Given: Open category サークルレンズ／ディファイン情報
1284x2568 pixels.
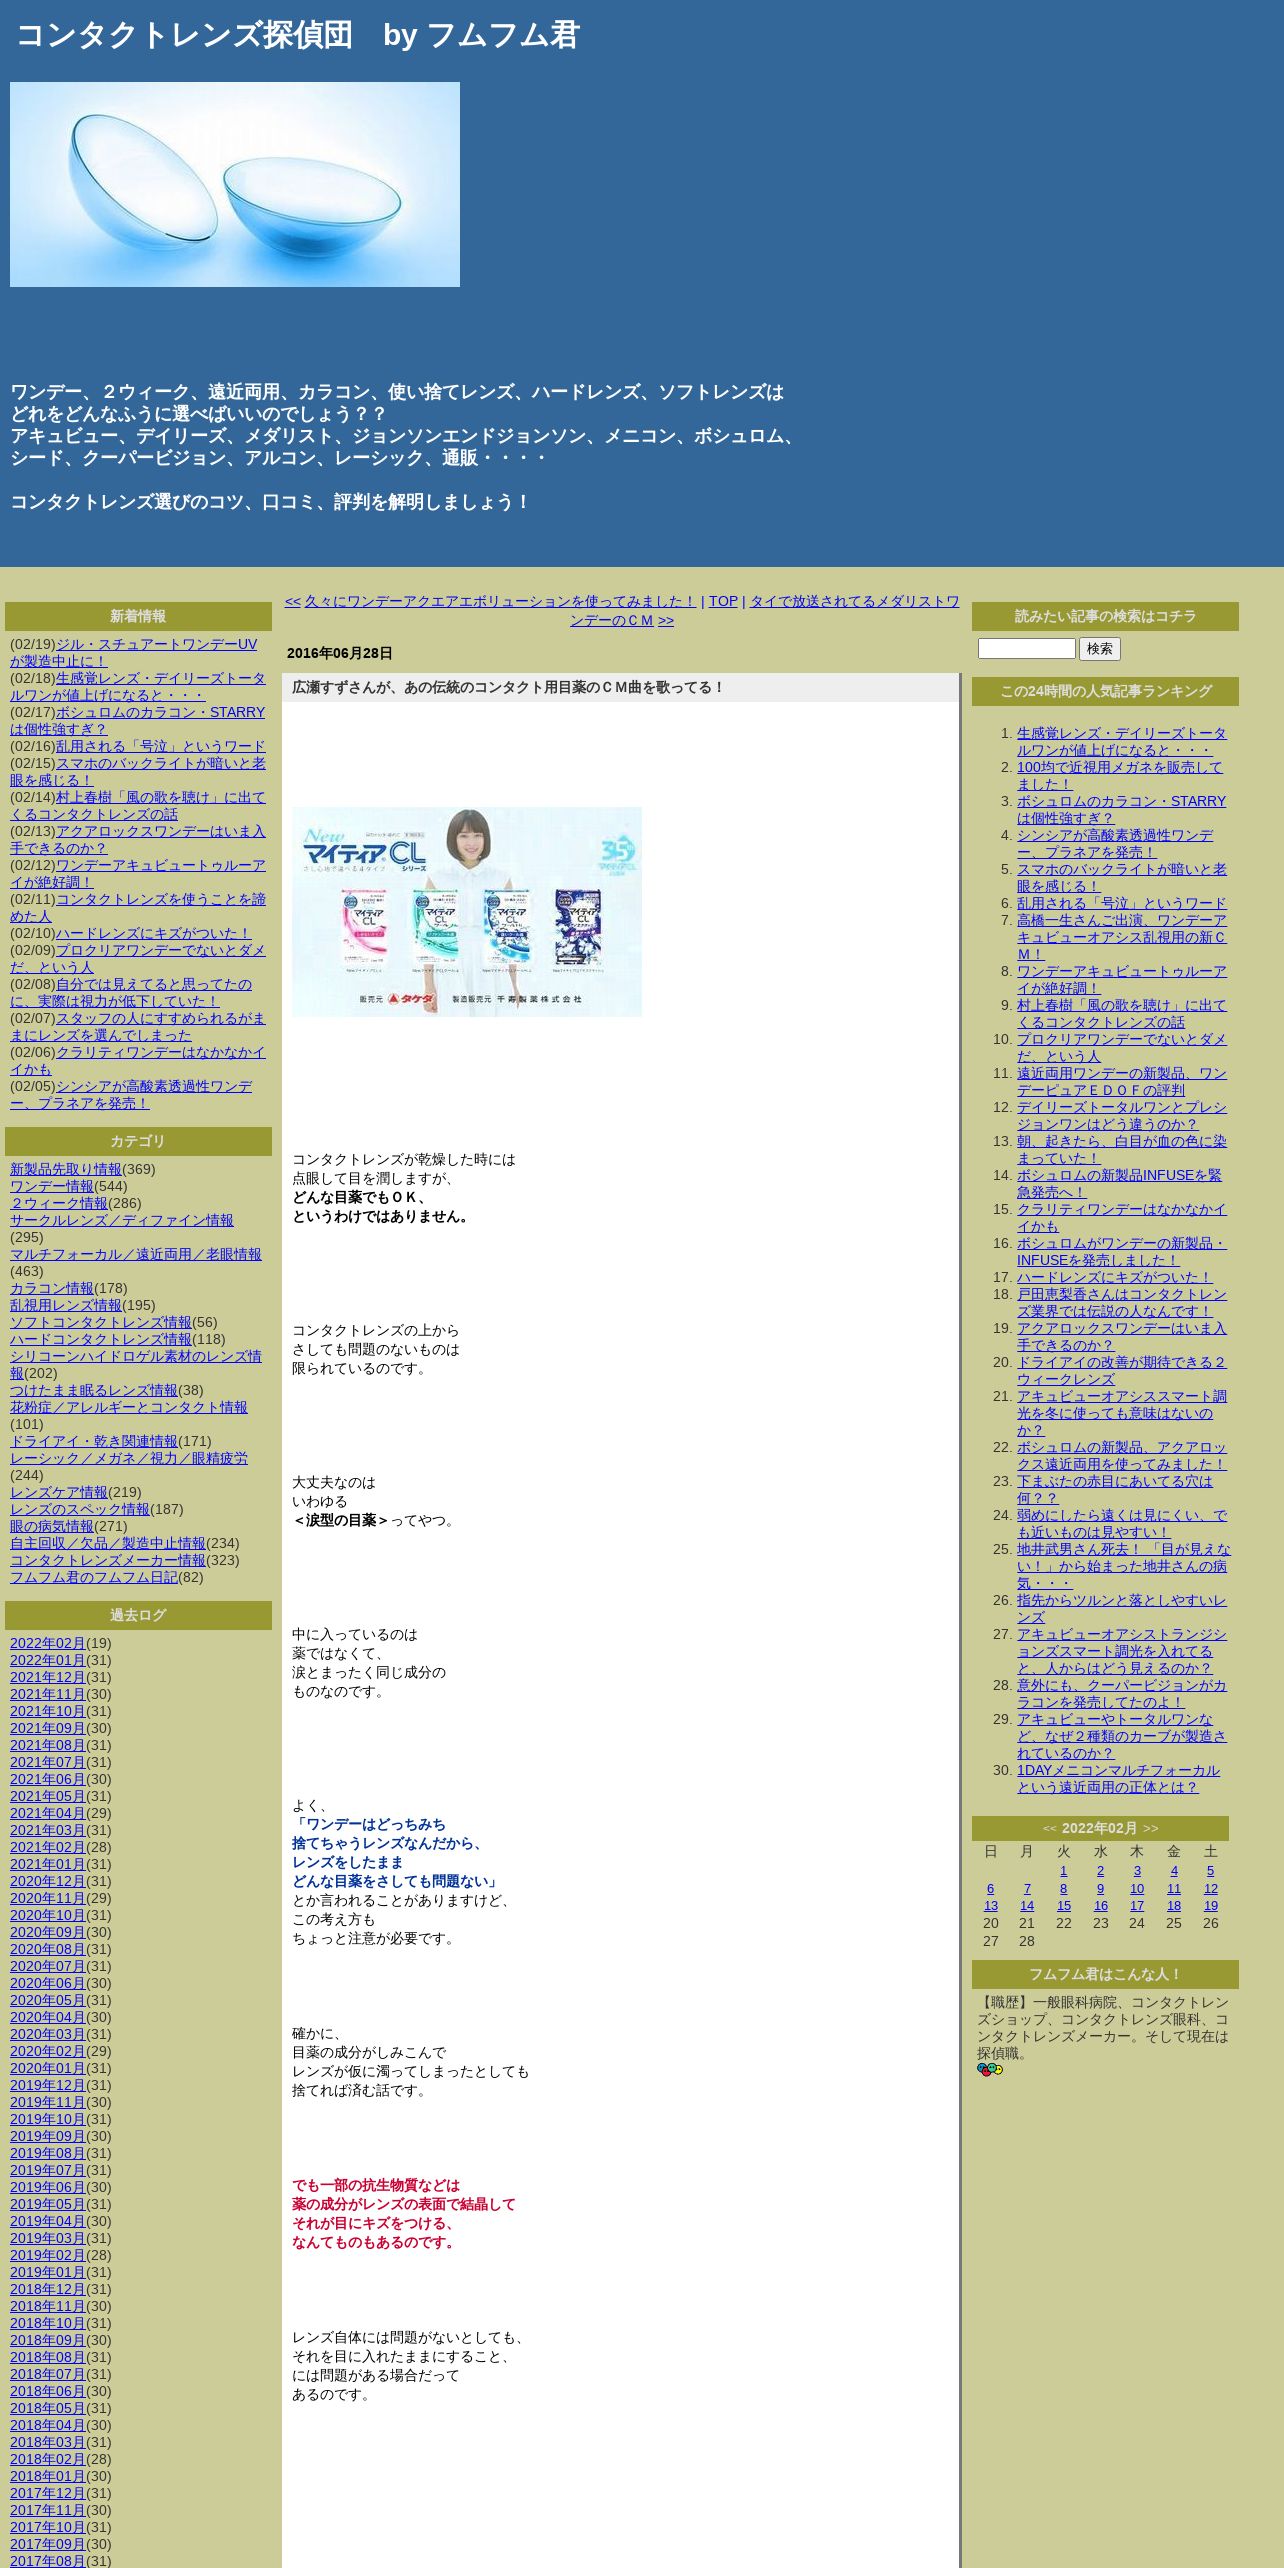Looking at the screenshot, I should (122, 1220).
